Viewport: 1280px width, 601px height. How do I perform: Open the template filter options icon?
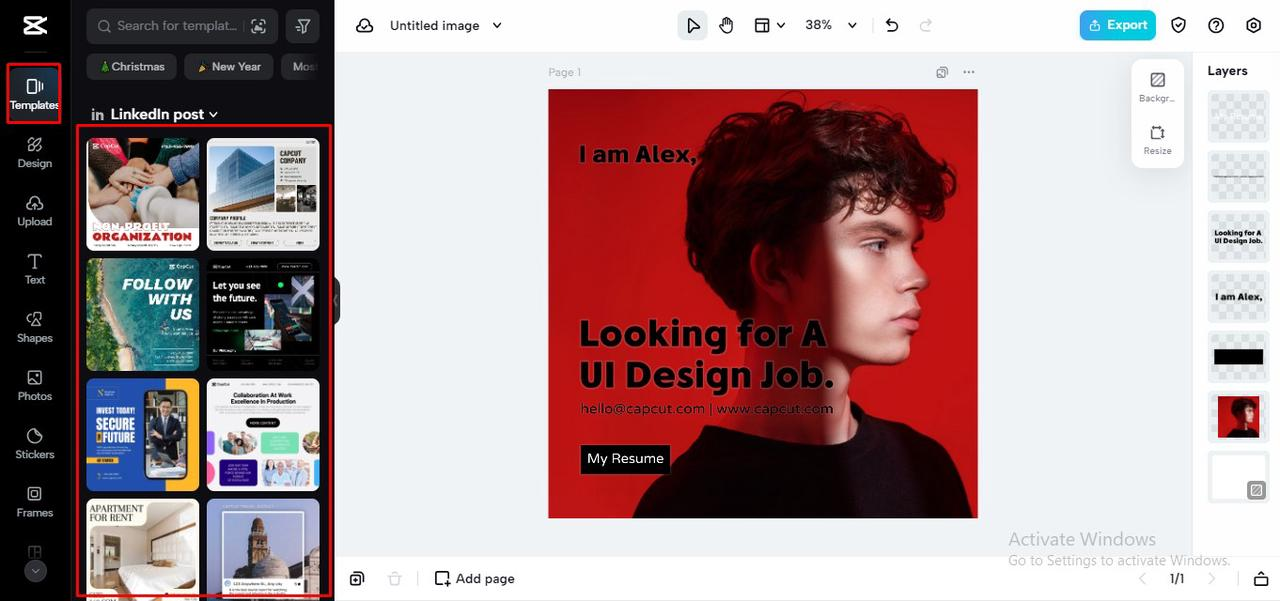(x=303, y=26)
